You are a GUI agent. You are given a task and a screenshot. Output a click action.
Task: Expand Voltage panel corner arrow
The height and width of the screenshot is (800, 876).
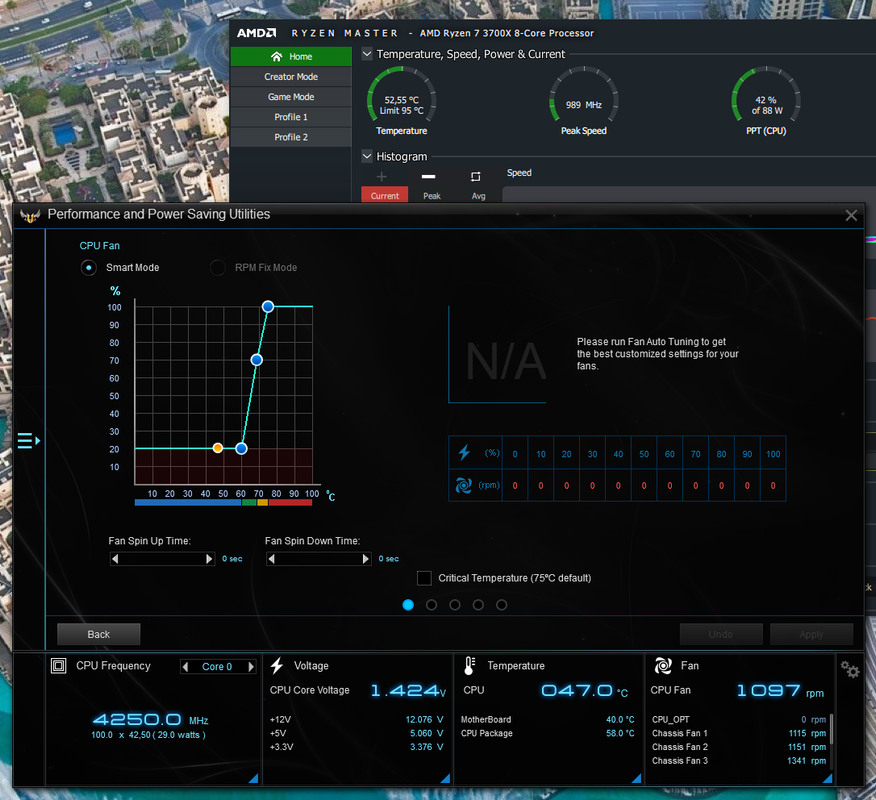tap(445, 778)
